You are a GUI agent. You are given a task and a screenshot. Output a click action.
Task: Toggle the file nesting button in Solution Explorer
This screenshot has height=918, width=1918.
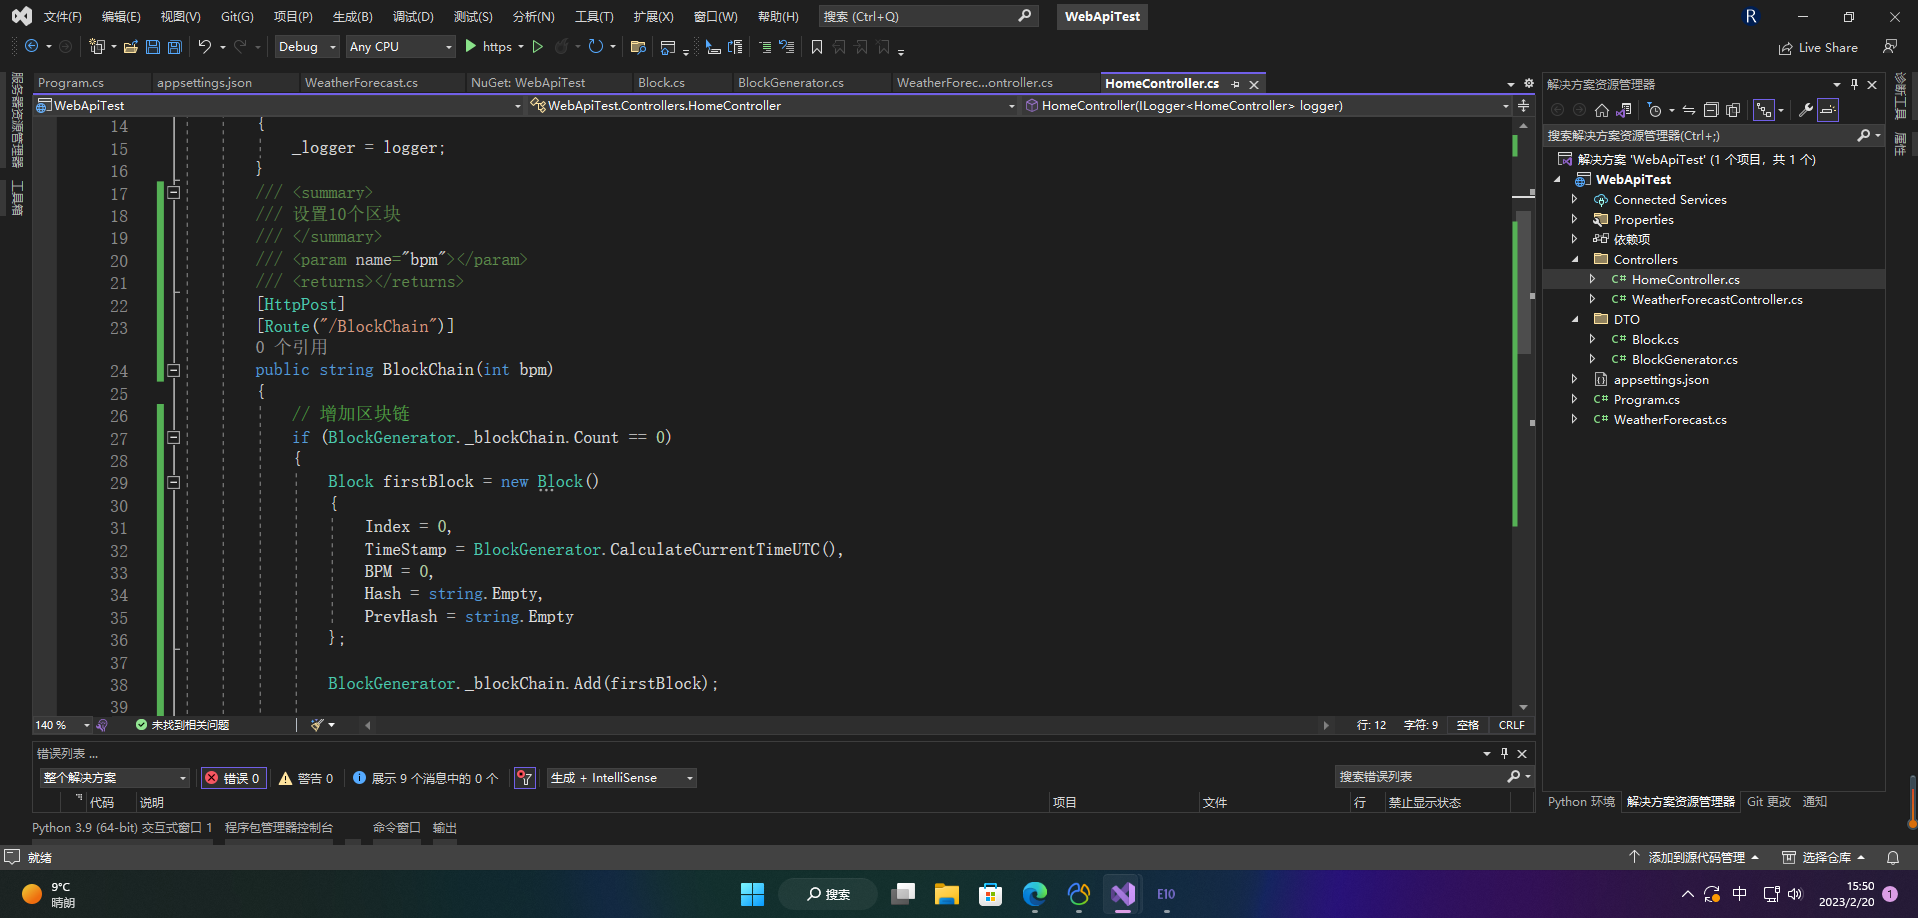click(x=1764, y=110)
